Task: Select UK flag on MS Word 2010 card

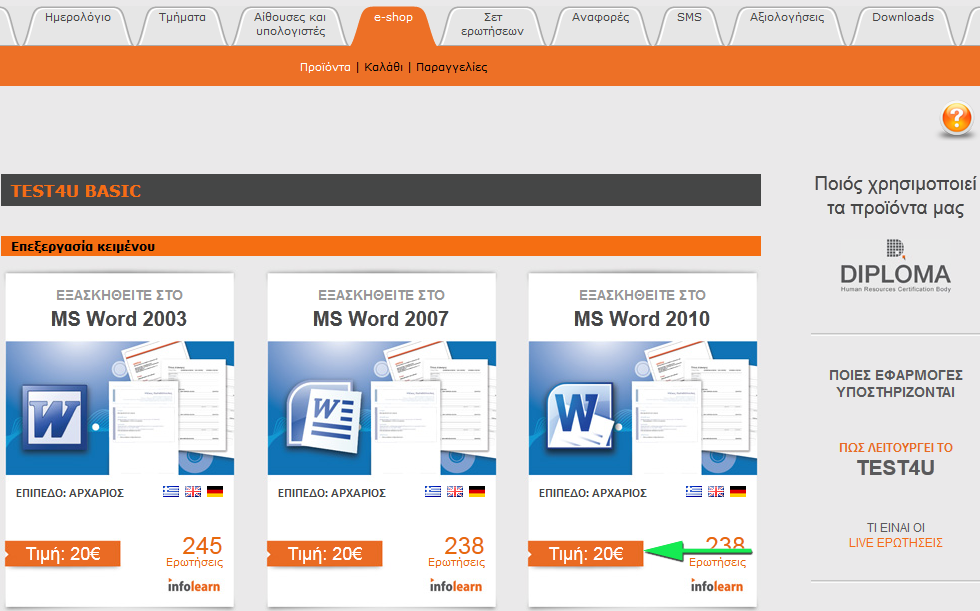Action: 716,492
